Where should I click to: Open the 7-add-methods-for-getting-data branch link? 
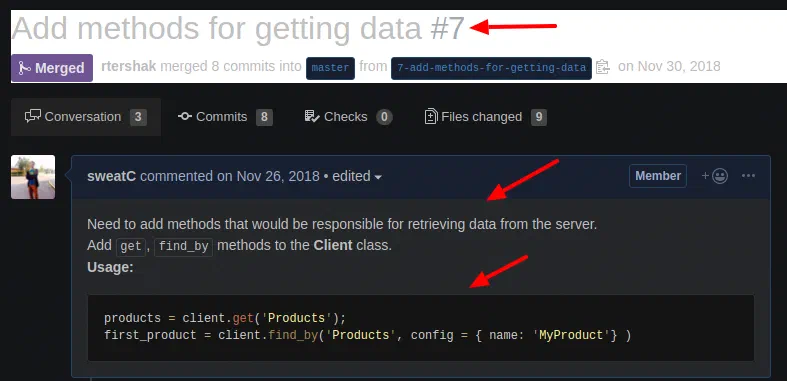(491, 68)
